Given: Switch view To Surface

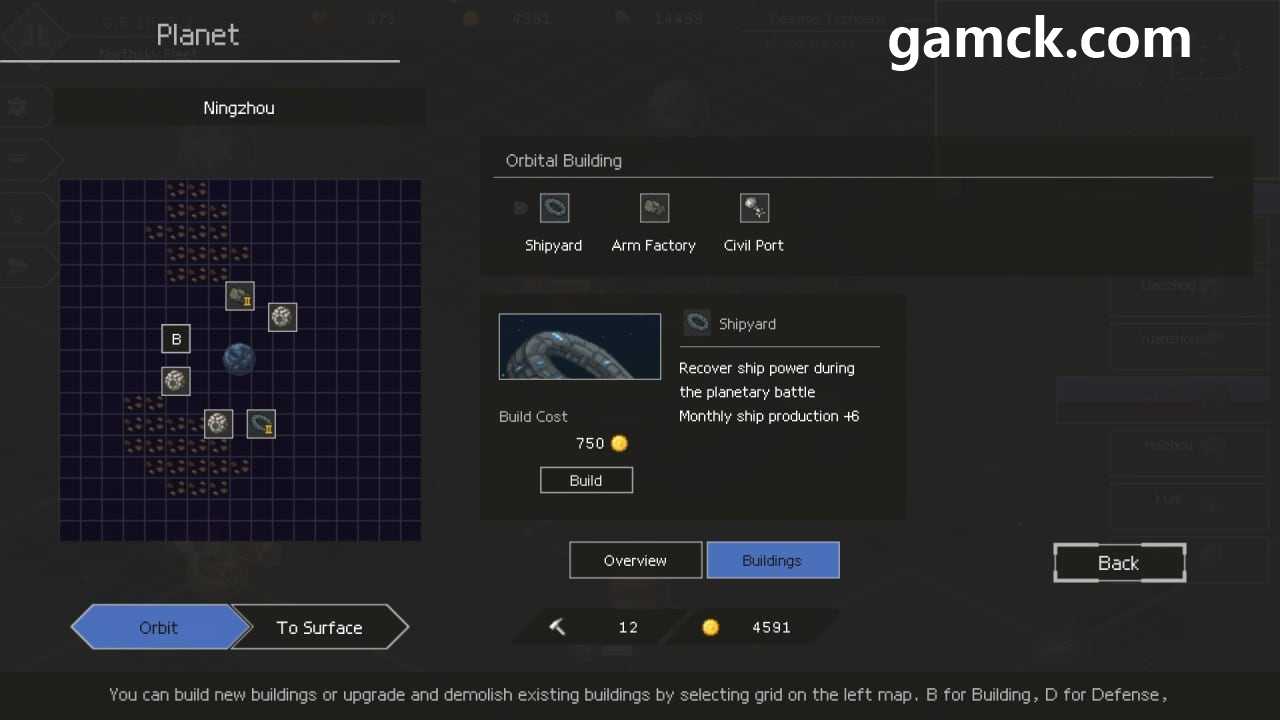Looking at the screenshot, I should click(x=319, y=628).
